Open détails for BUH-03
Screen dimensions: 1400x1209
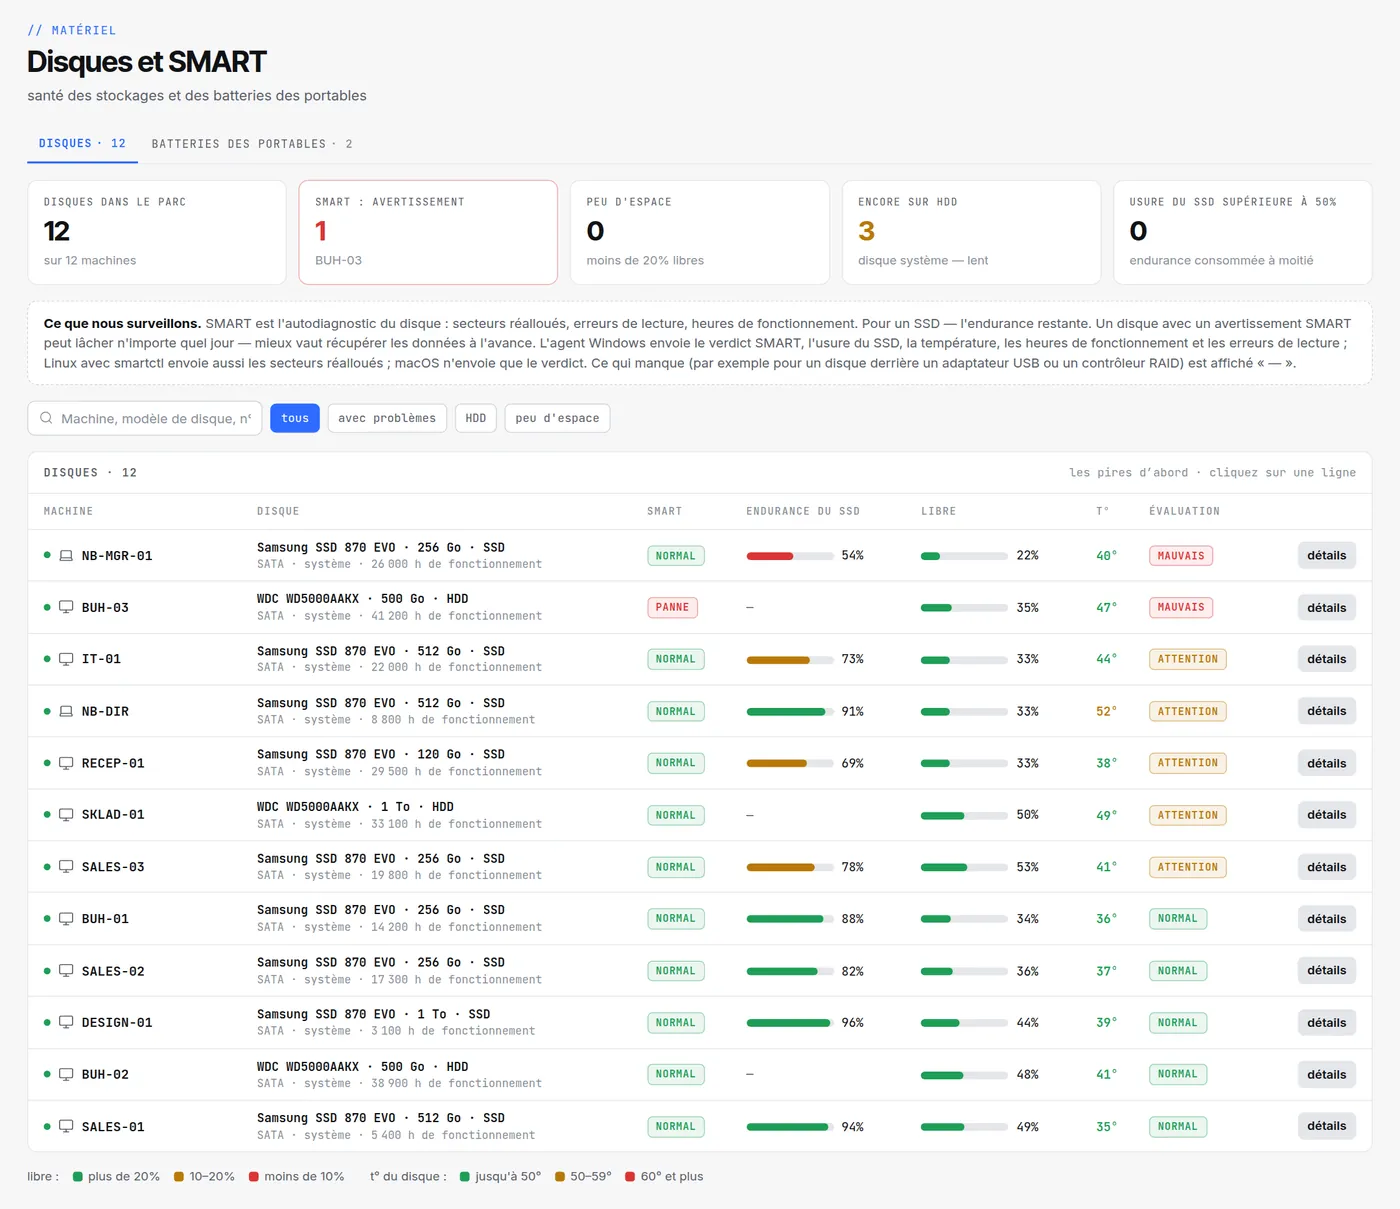point(1326,607)
